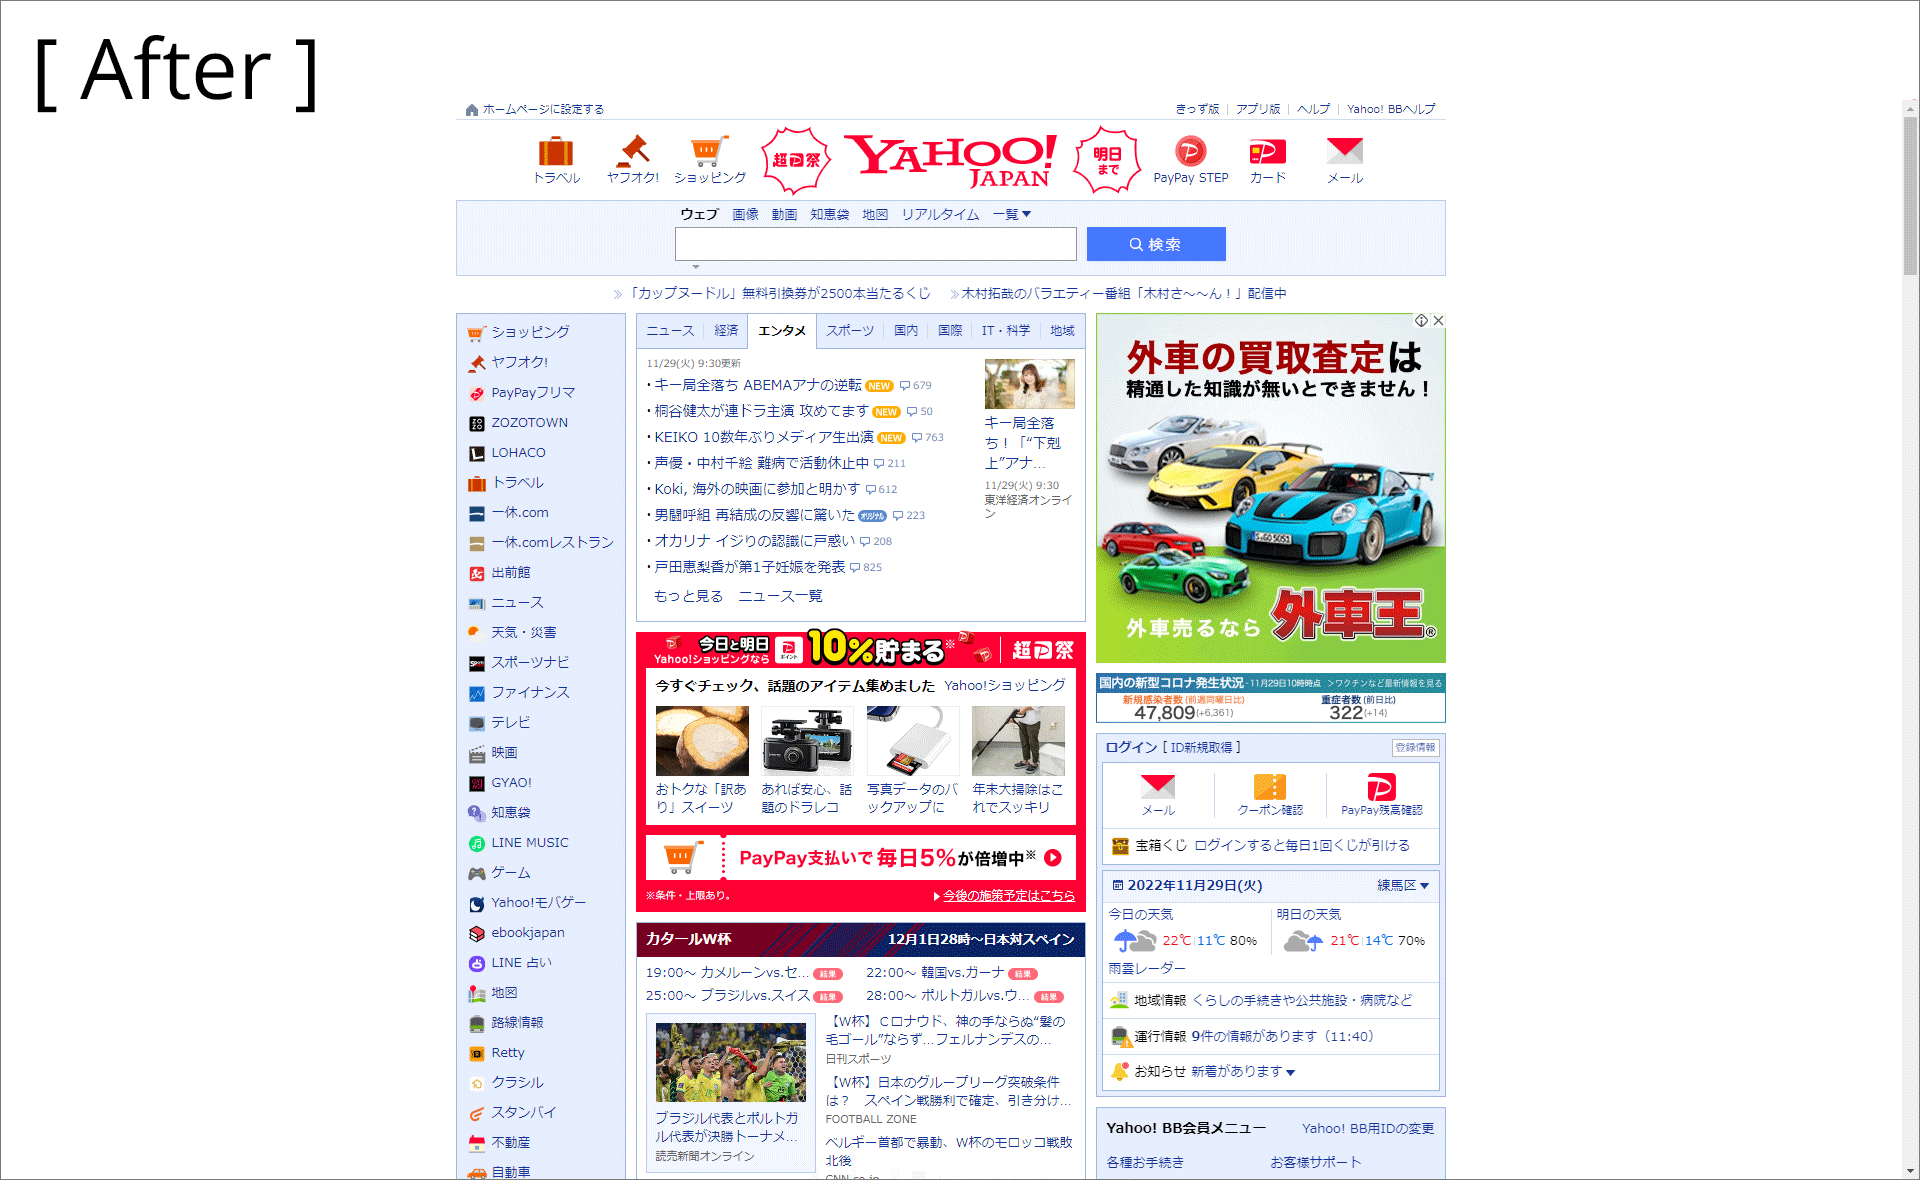Screen dimensions: 1920x1180
Task: Click inside the search input field
Action: 876,244
